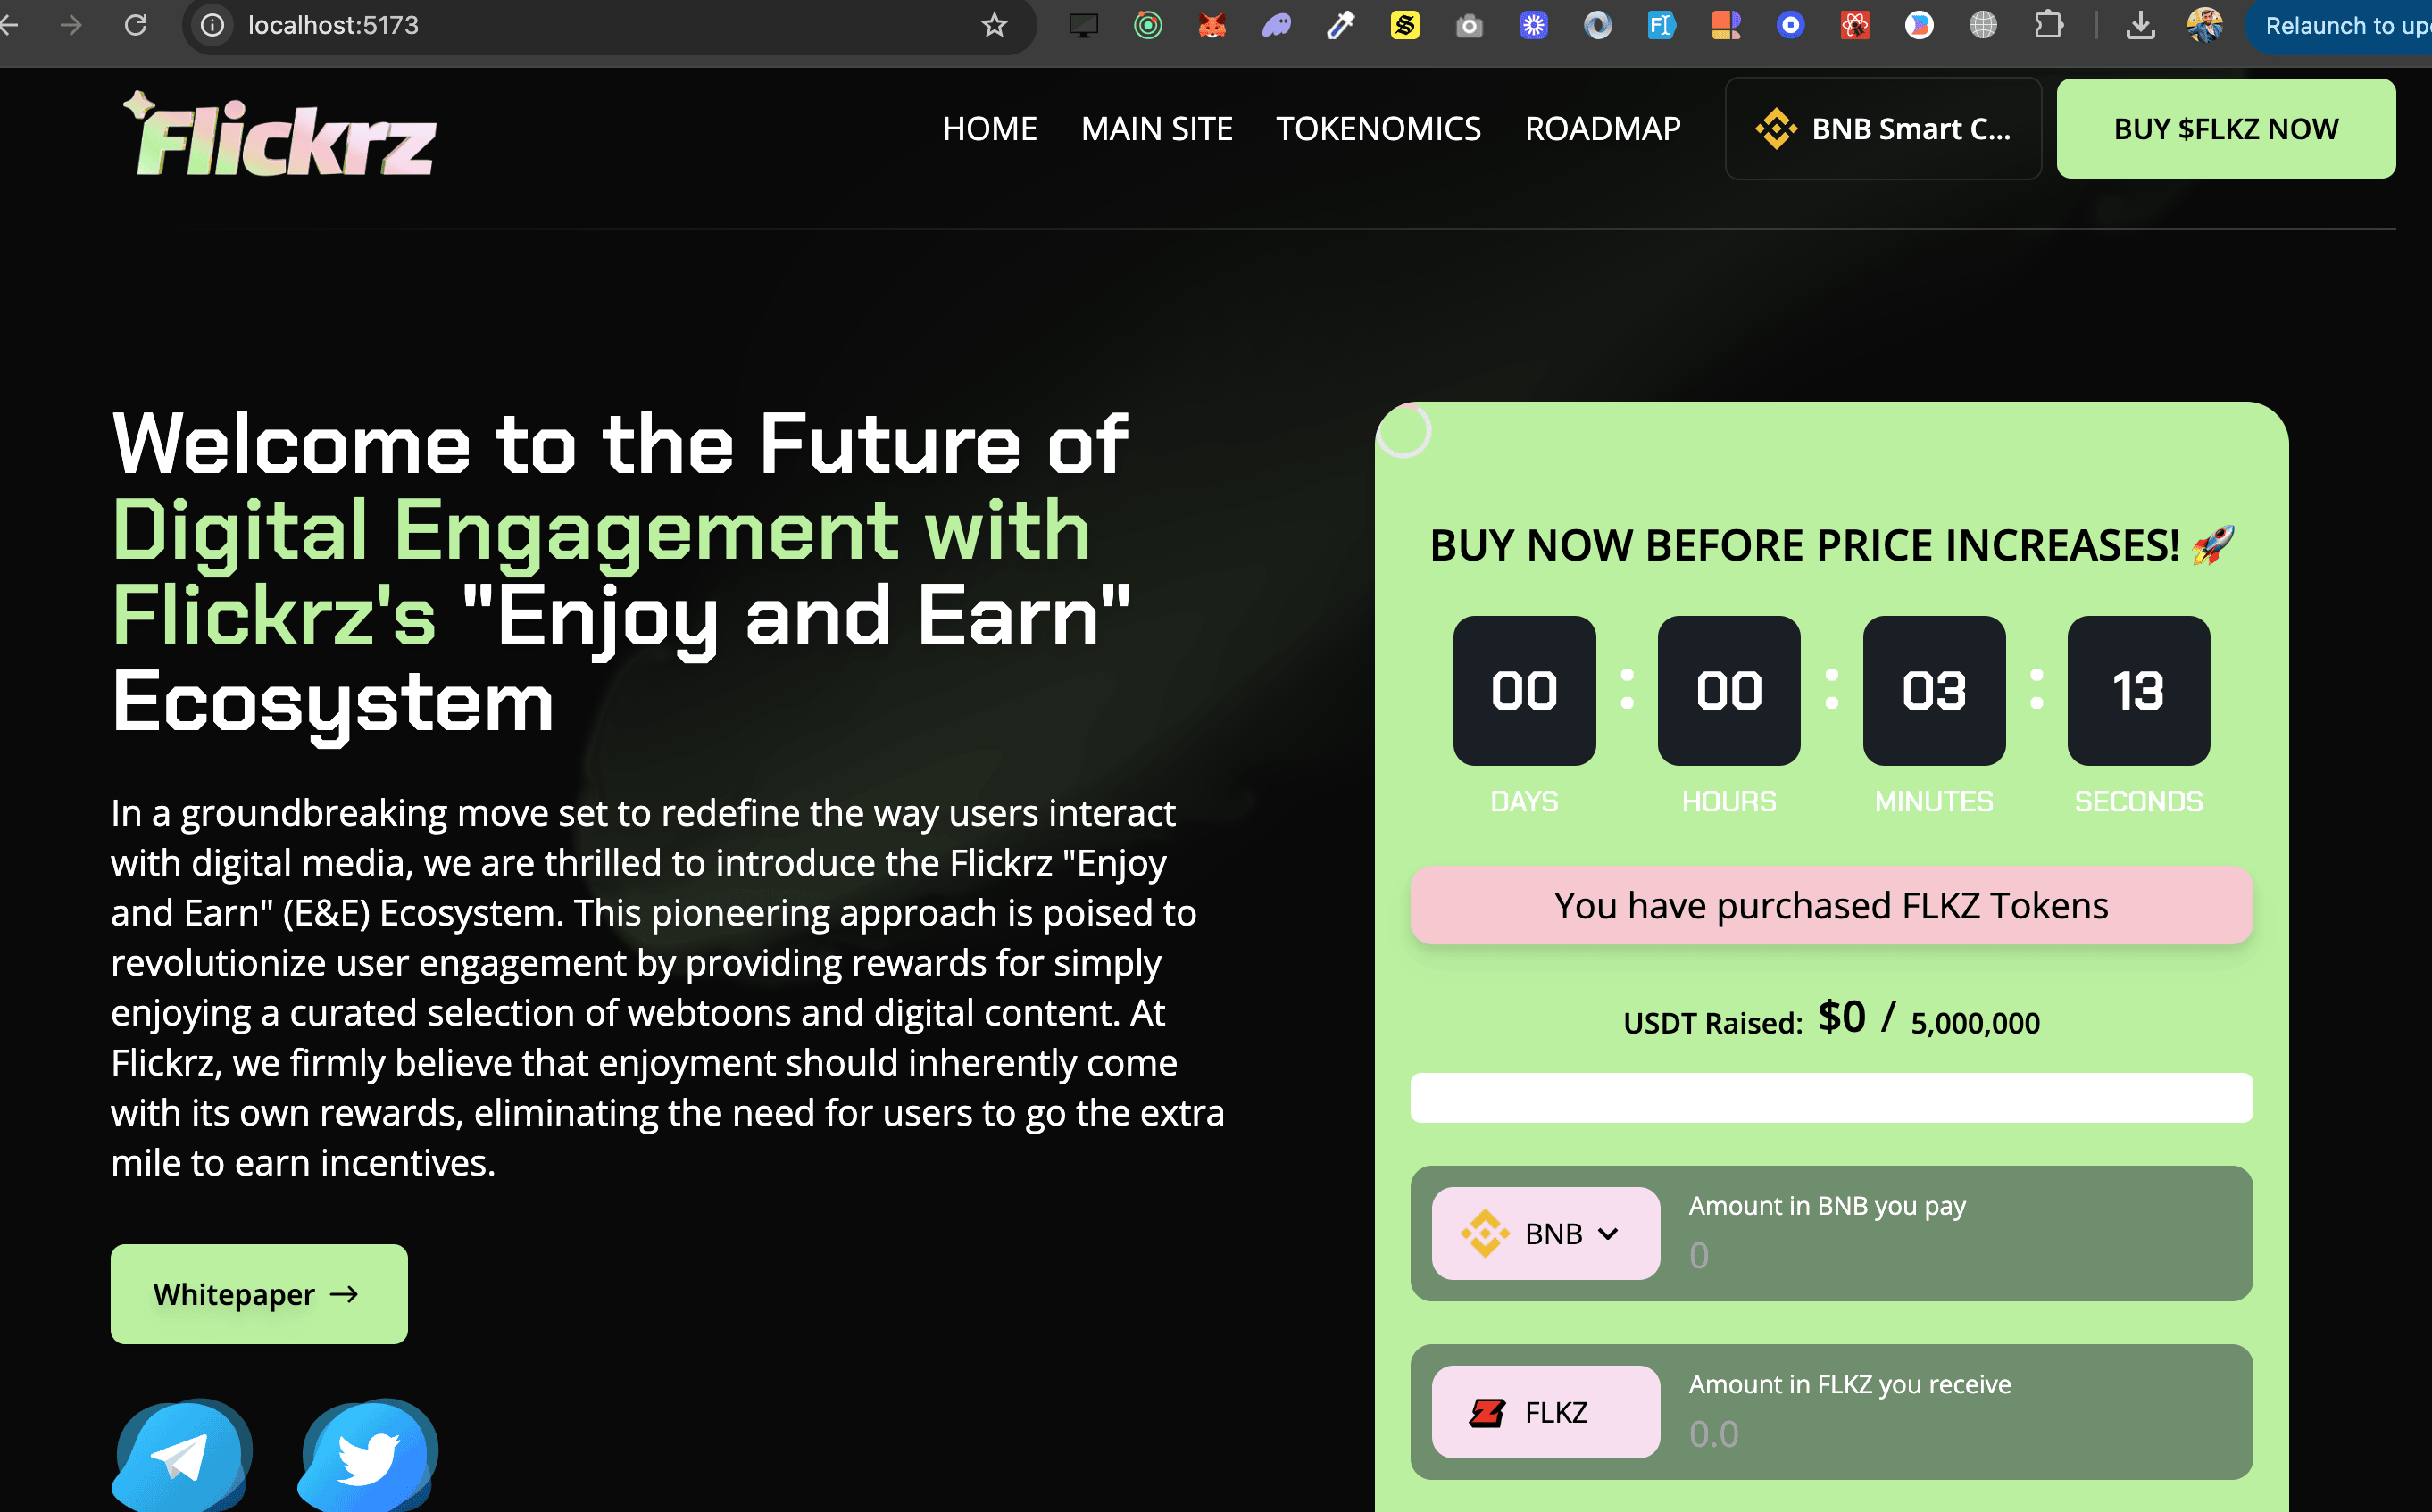Open the screenshot camera extension
Screen dimensions: 2432x1512
pos(1469,25)
